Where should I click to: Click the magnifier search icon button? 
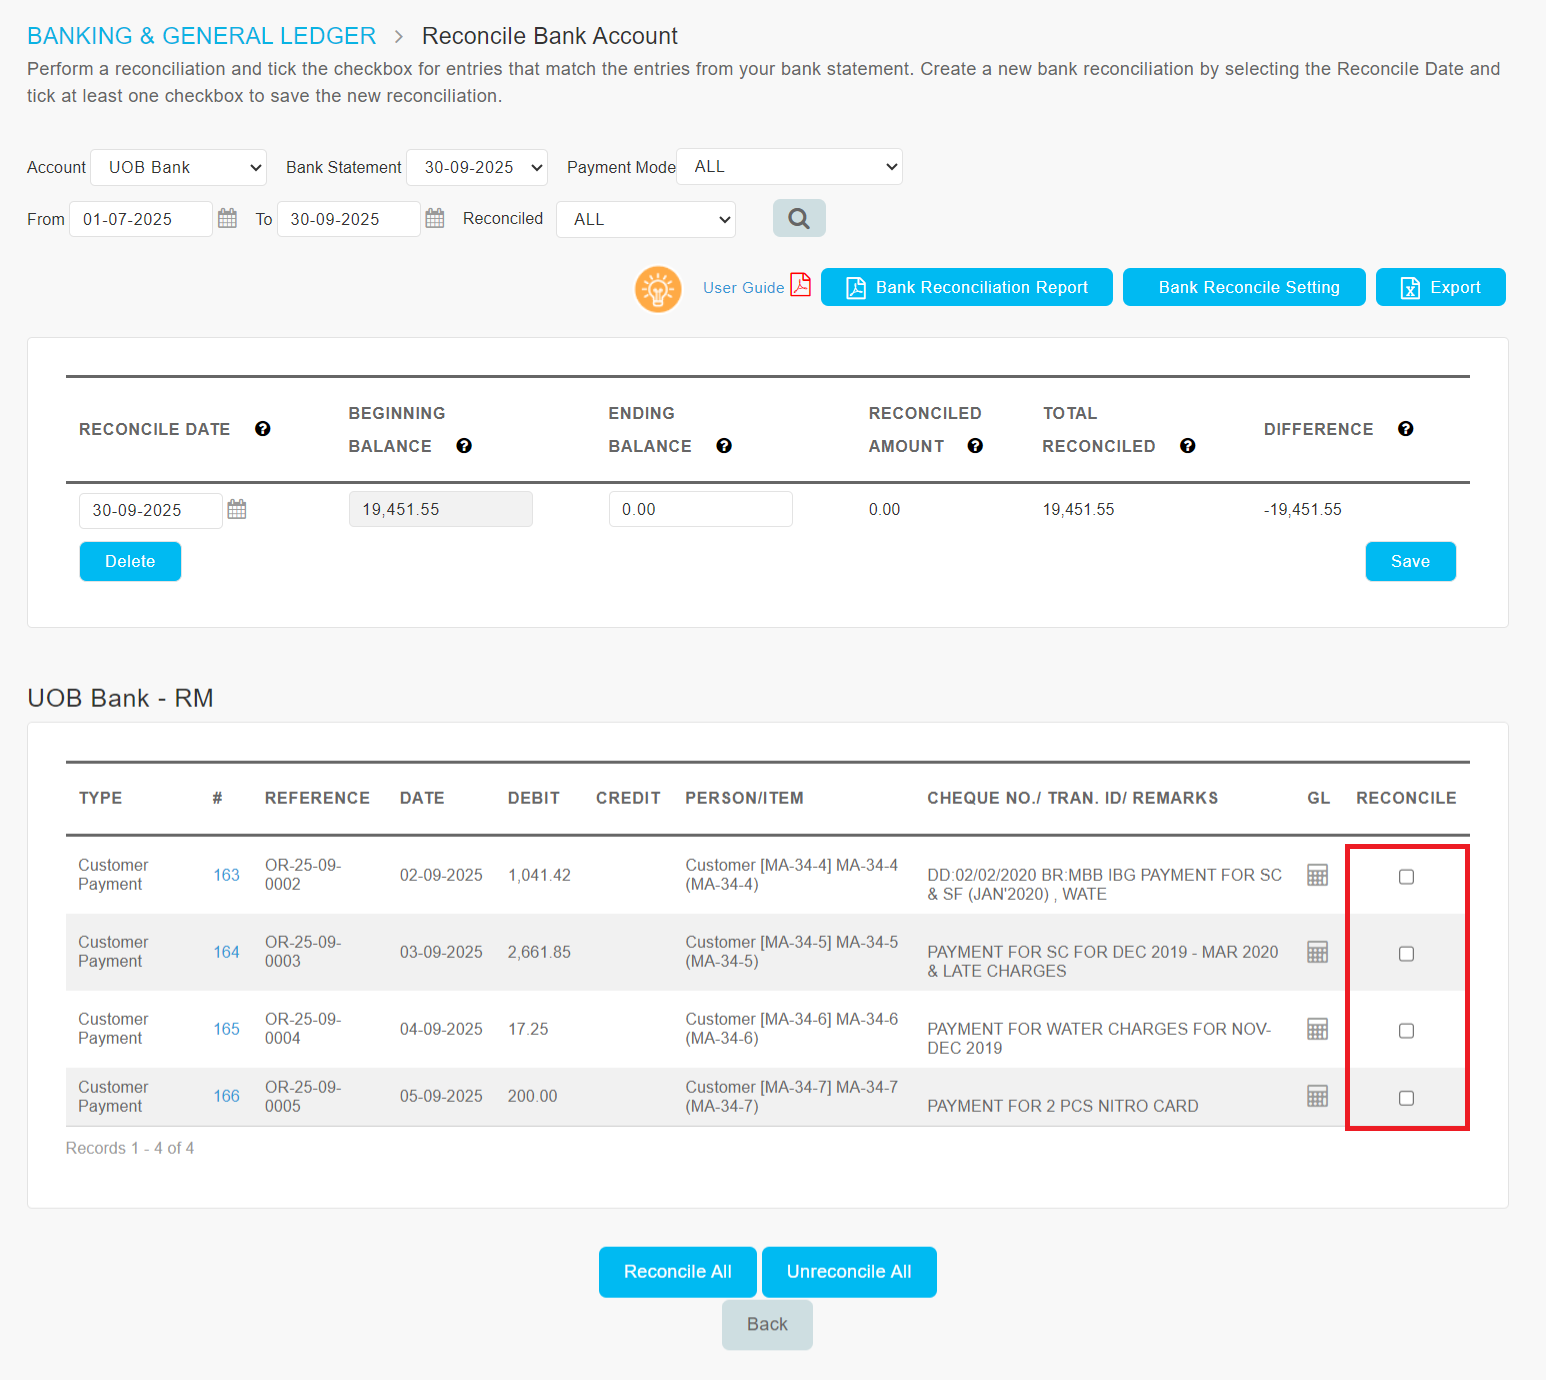tap(798, 218)
